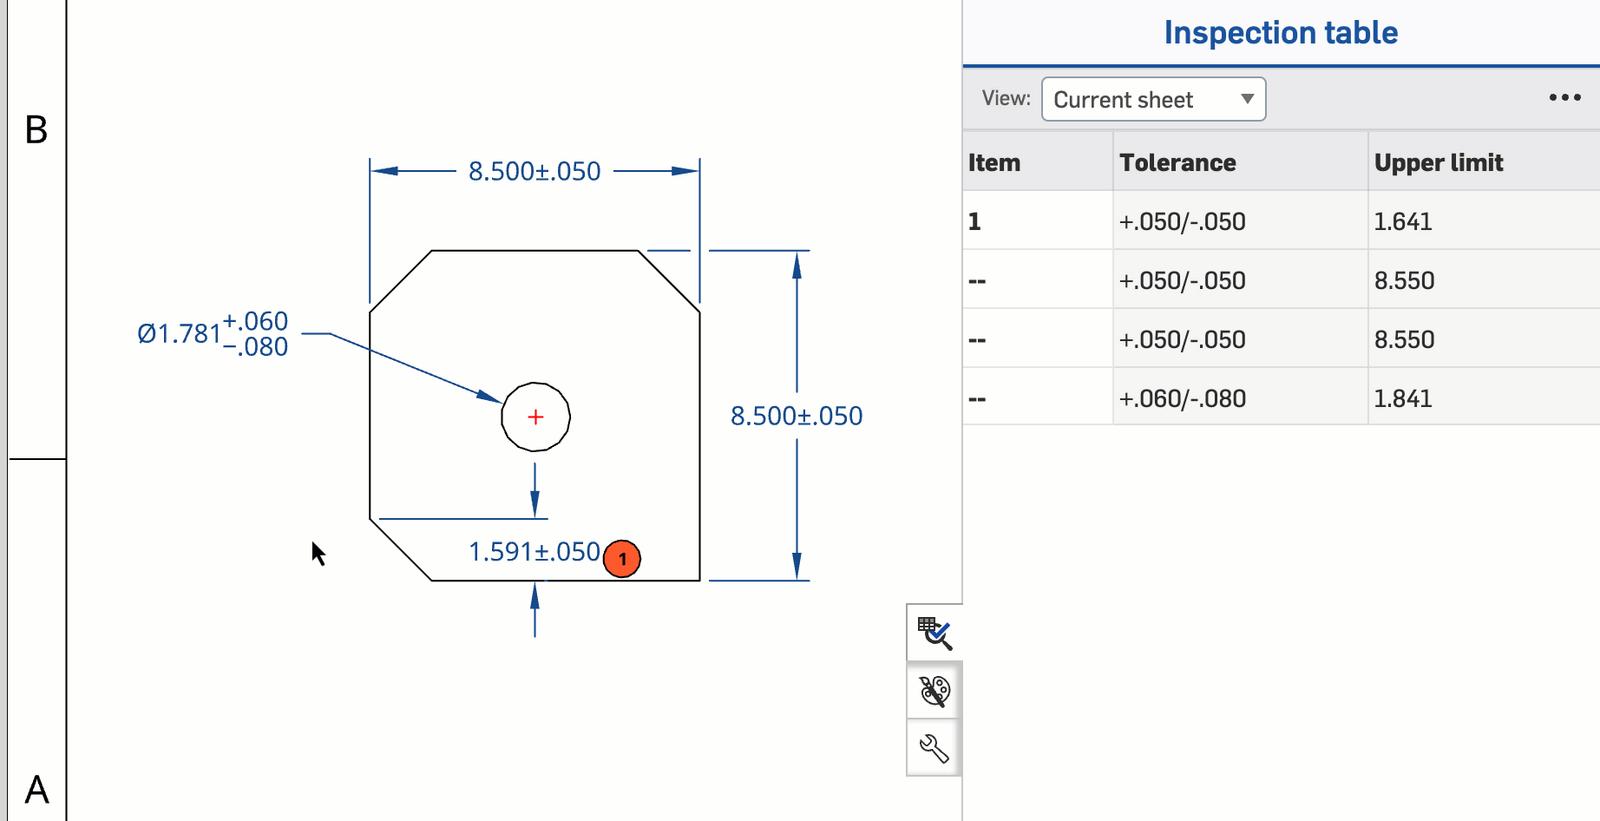
Task: Select the 1.591±.050 dimension text
Action: click(534, 552)
